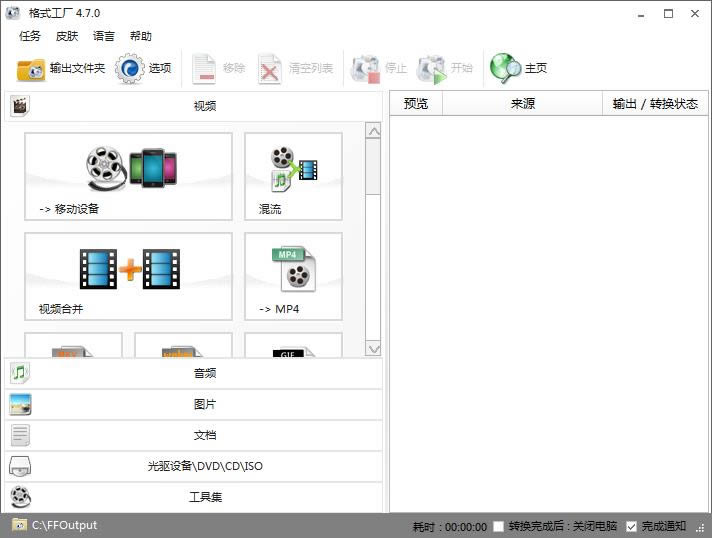Screen dimensions: 712x538
Task: Expand the 文档 document section
Action: [194, 435]
